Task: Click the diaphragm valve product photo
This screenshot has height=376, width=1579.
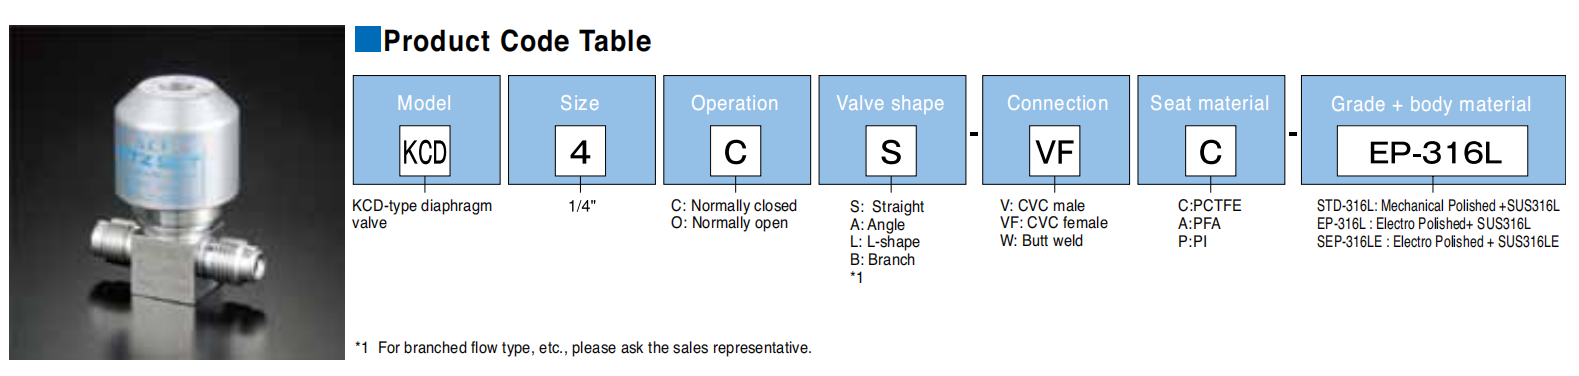Action: tap(177, 192)
